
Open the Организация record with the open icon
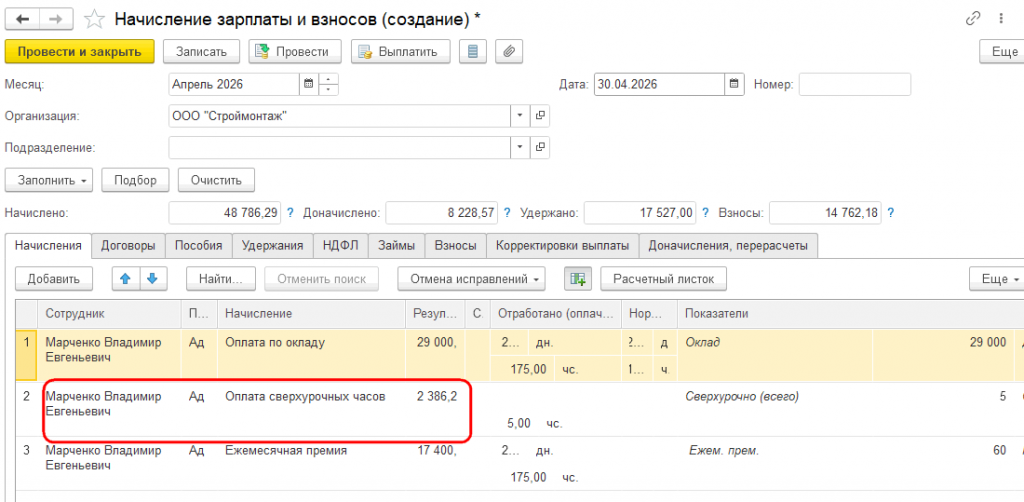pos(539,116)
